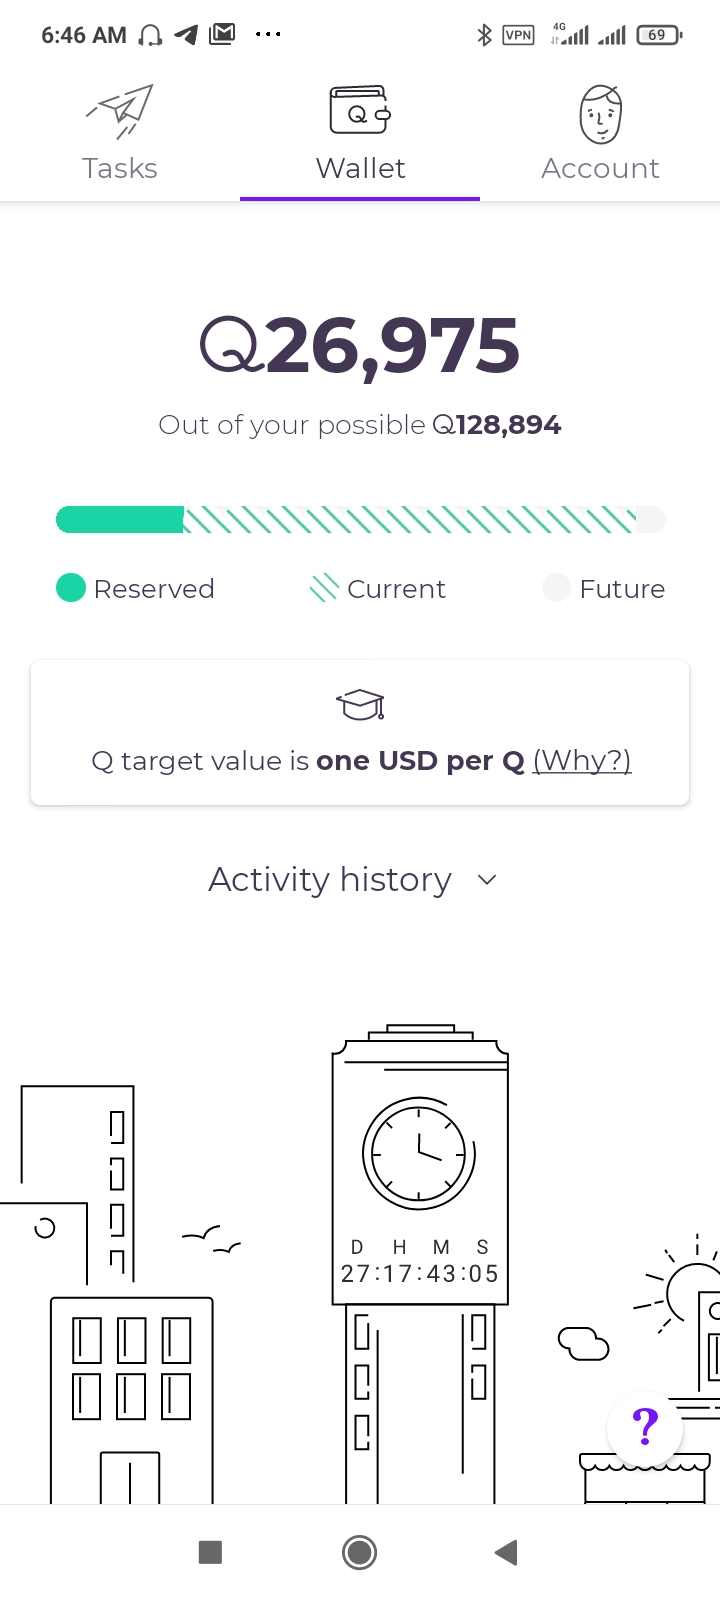Tap the clock face illustration
Screen dimensions: 720x1600
418,1153
